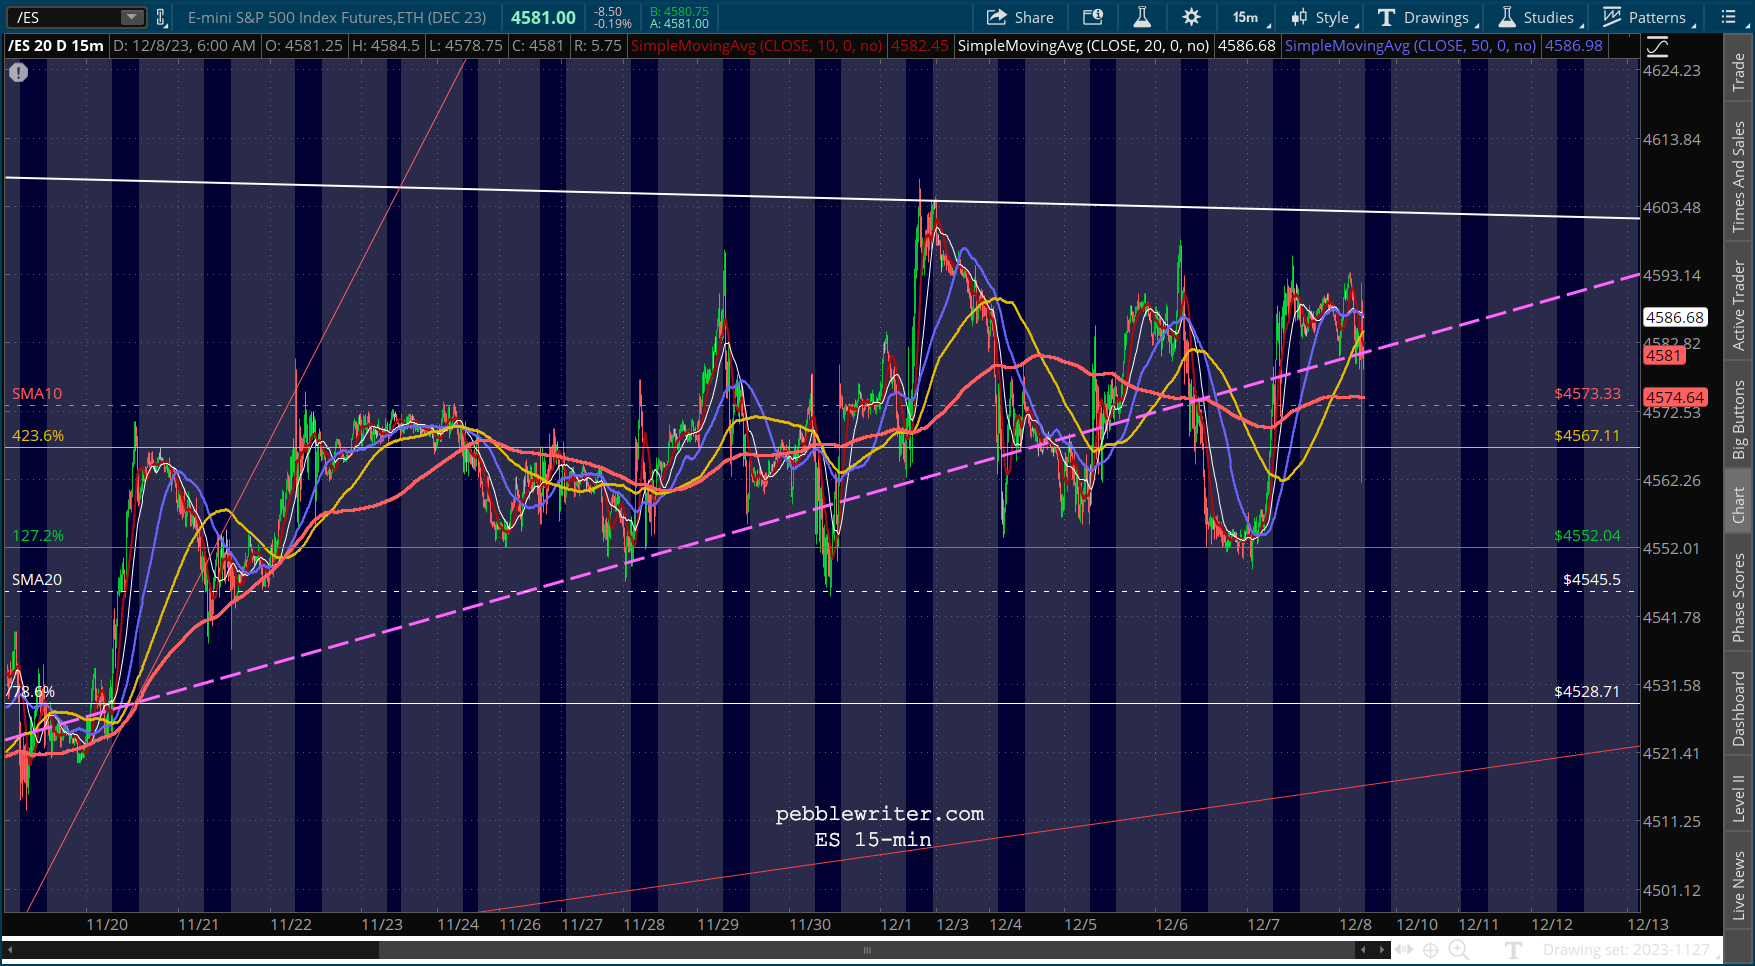
Task: Open the Style menu
Action: (1321, 17)
